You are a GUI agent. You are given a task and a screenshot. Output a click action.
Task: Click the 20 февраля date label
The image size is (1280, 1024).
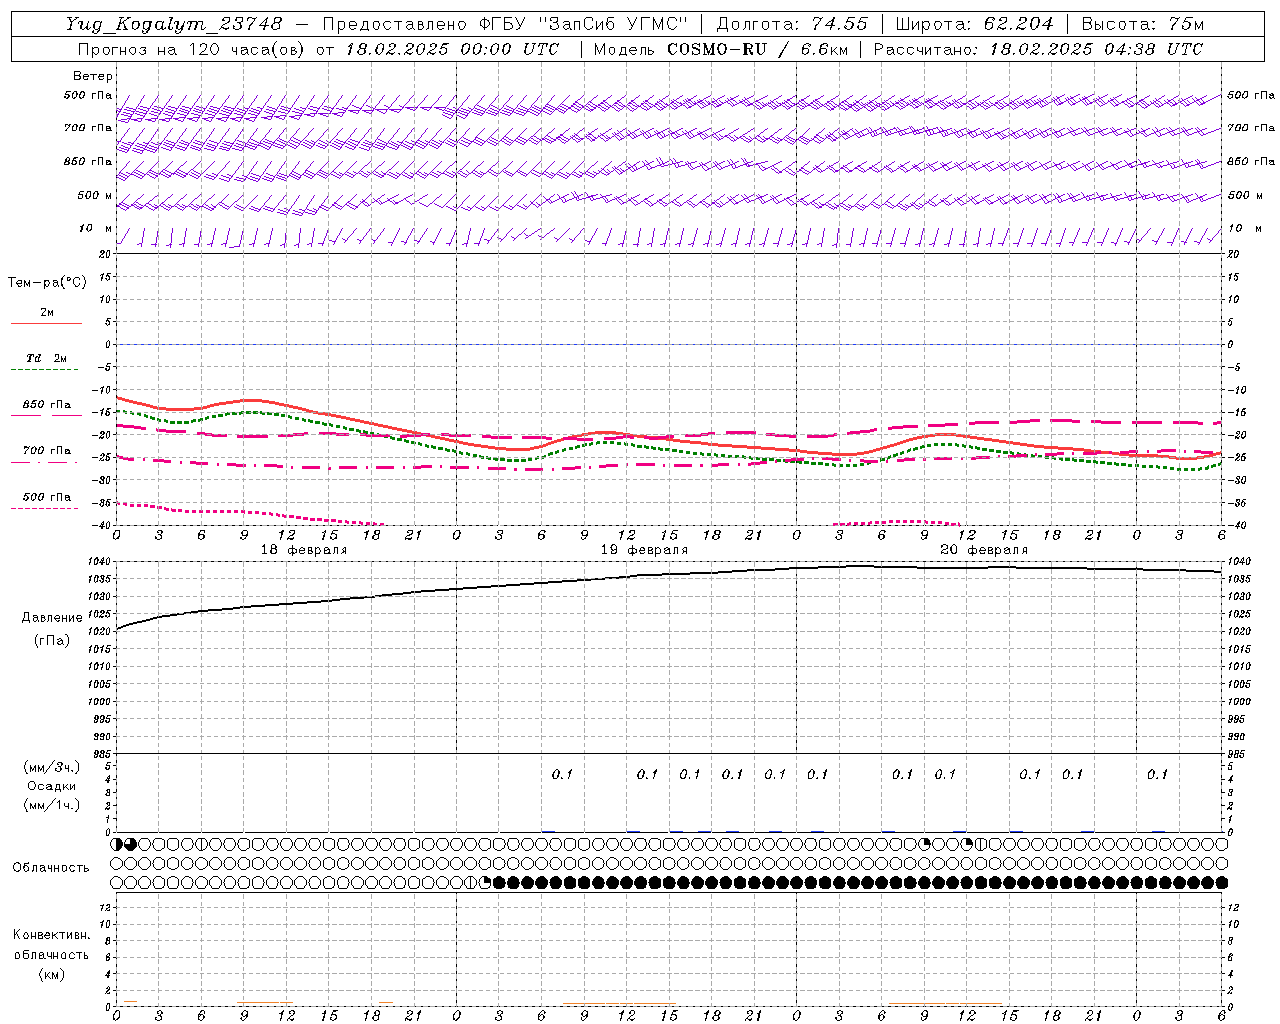[984, 550]
